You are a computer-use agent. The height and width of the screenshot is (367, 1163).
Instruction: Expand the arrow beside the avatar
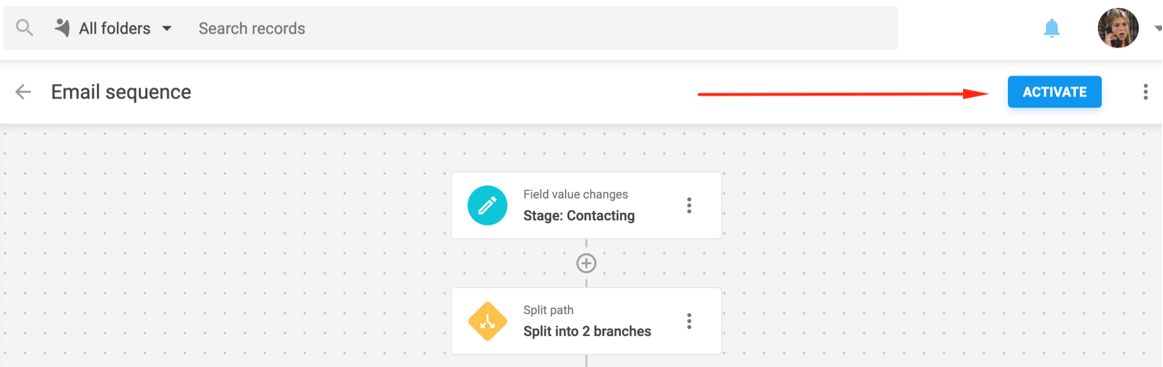click(1156, 28)
